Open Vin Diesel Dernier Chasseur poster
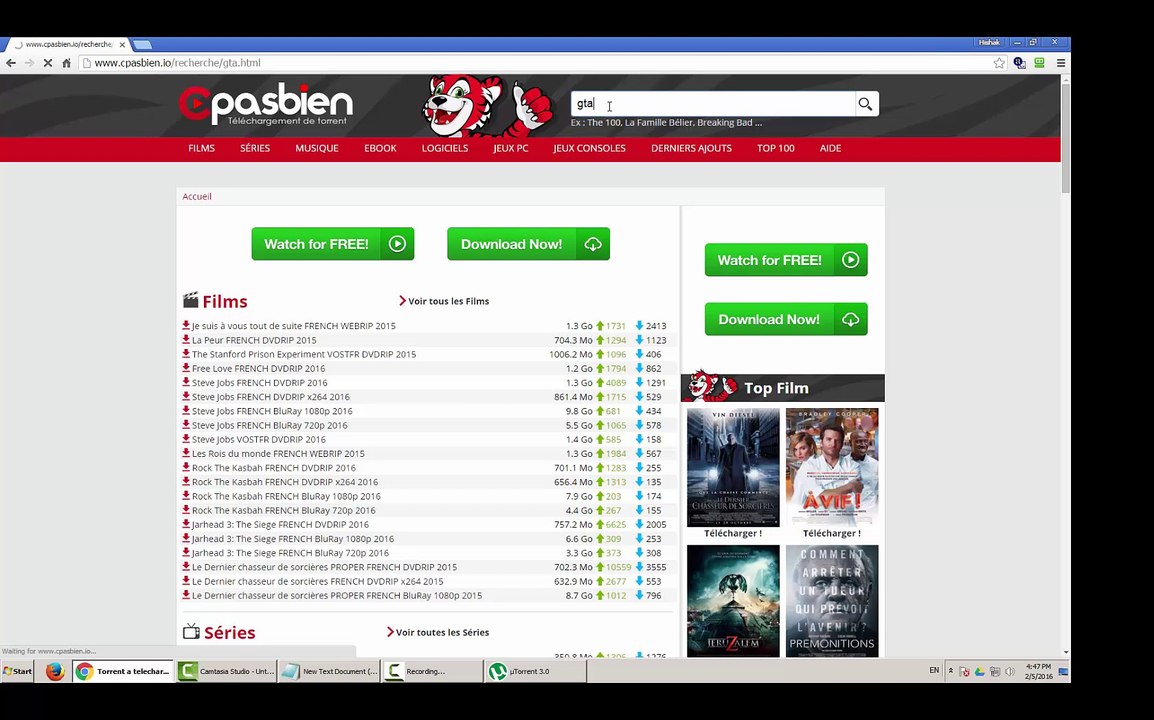 (733, 467)
